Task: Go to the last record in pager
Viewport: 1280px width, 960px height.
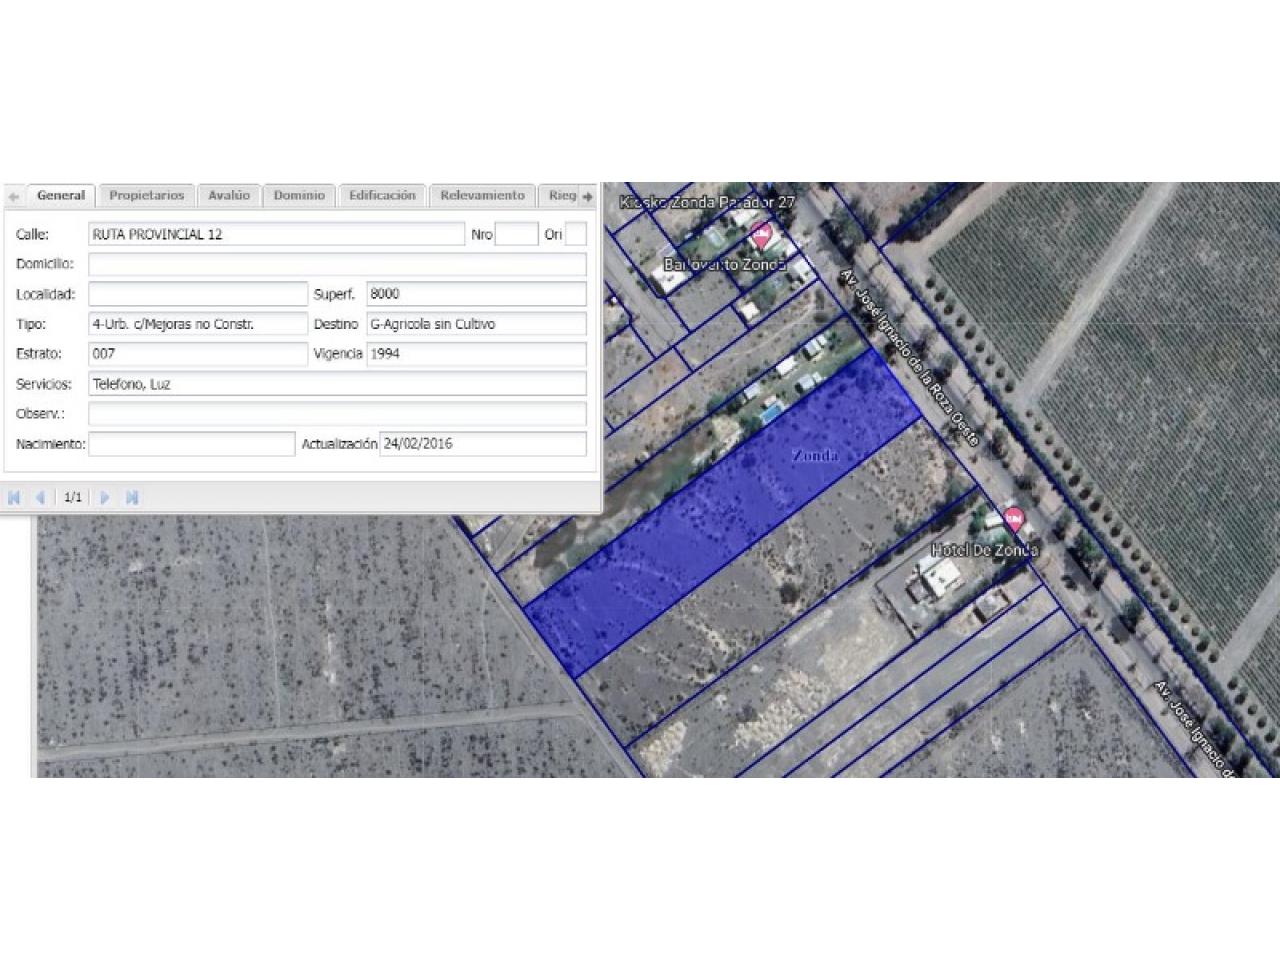Action: (132, 497)
